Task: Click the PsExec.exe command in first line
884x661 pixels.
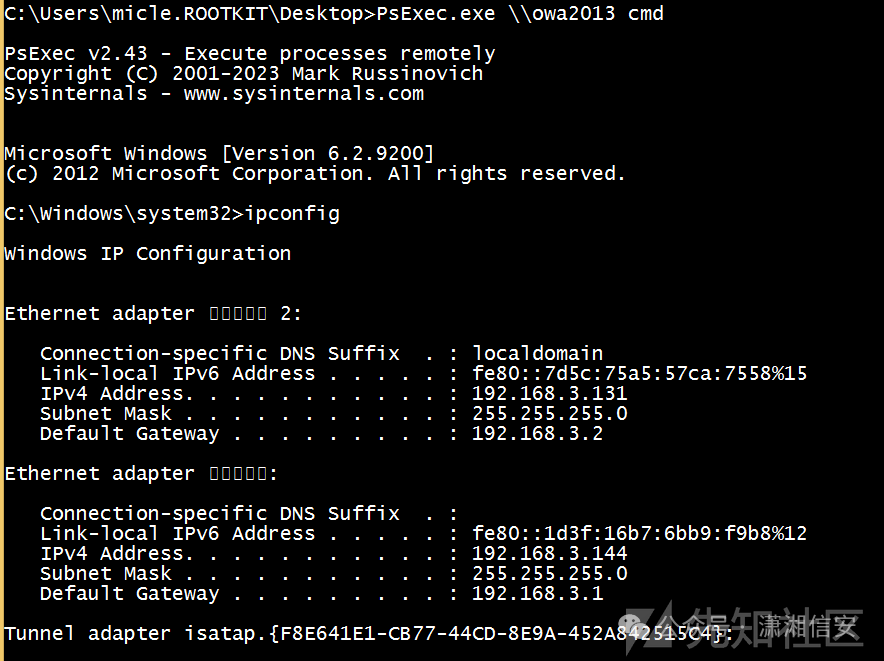Action: [x=432, y=14]
